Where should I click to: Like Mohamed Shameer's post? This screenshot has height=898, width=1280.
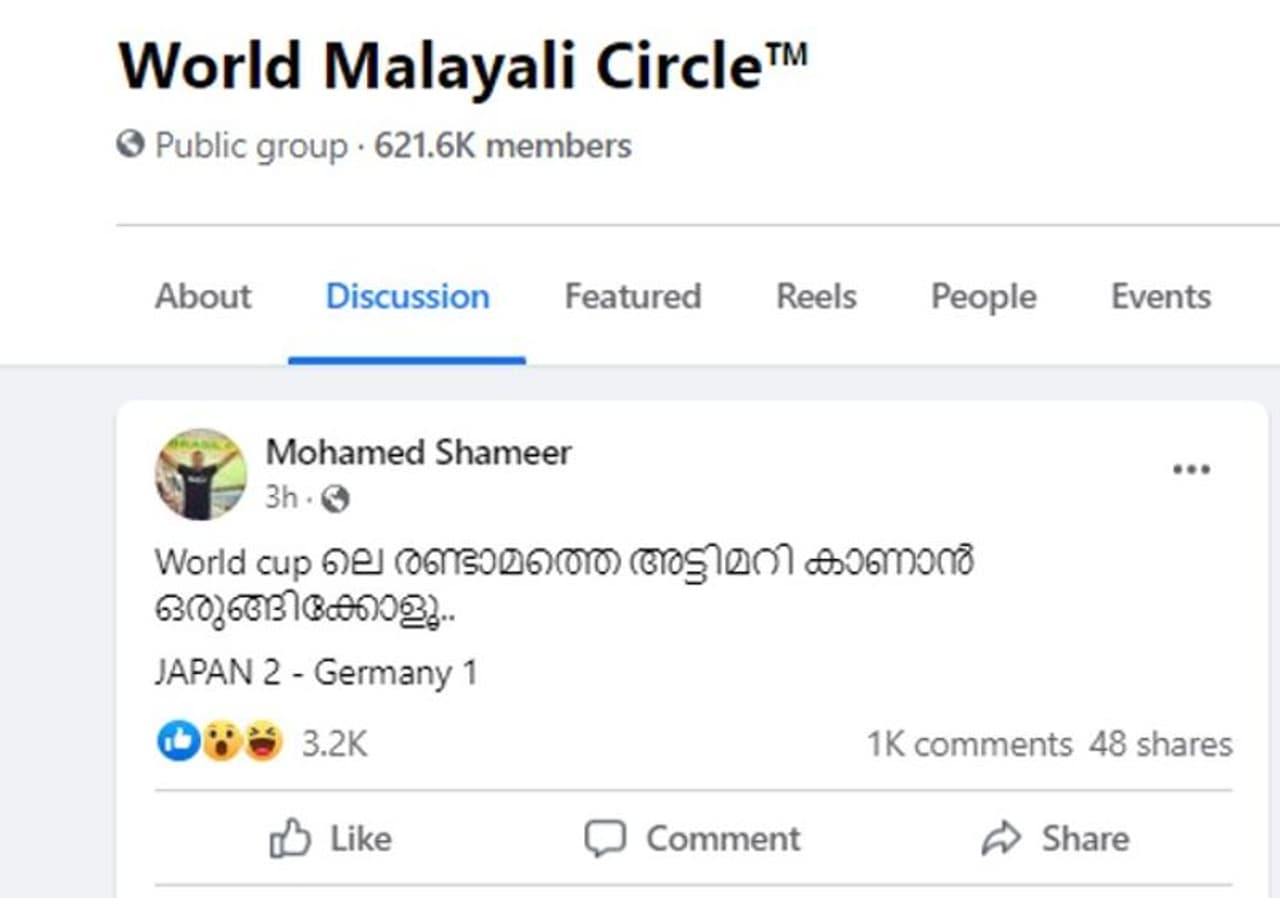[x=331, y=838]
